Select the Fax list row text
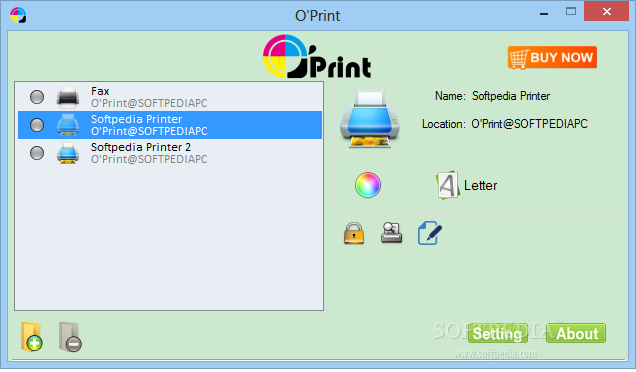 (149, 97)
